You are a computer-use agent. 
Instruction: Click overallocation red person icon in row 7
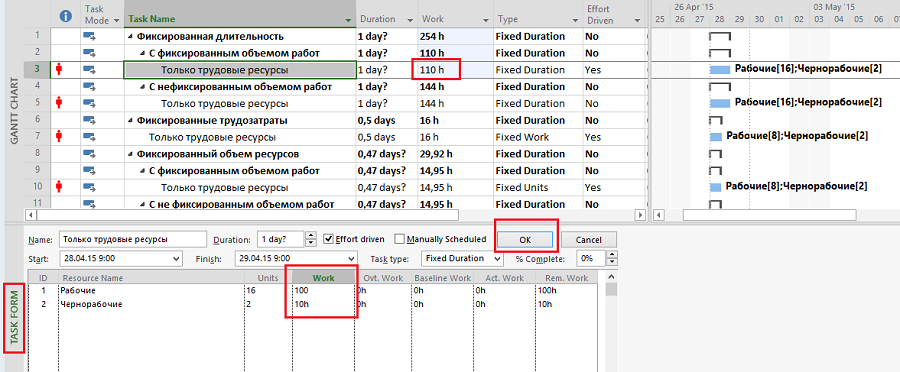pyautogui.click(x=59, y=137)
